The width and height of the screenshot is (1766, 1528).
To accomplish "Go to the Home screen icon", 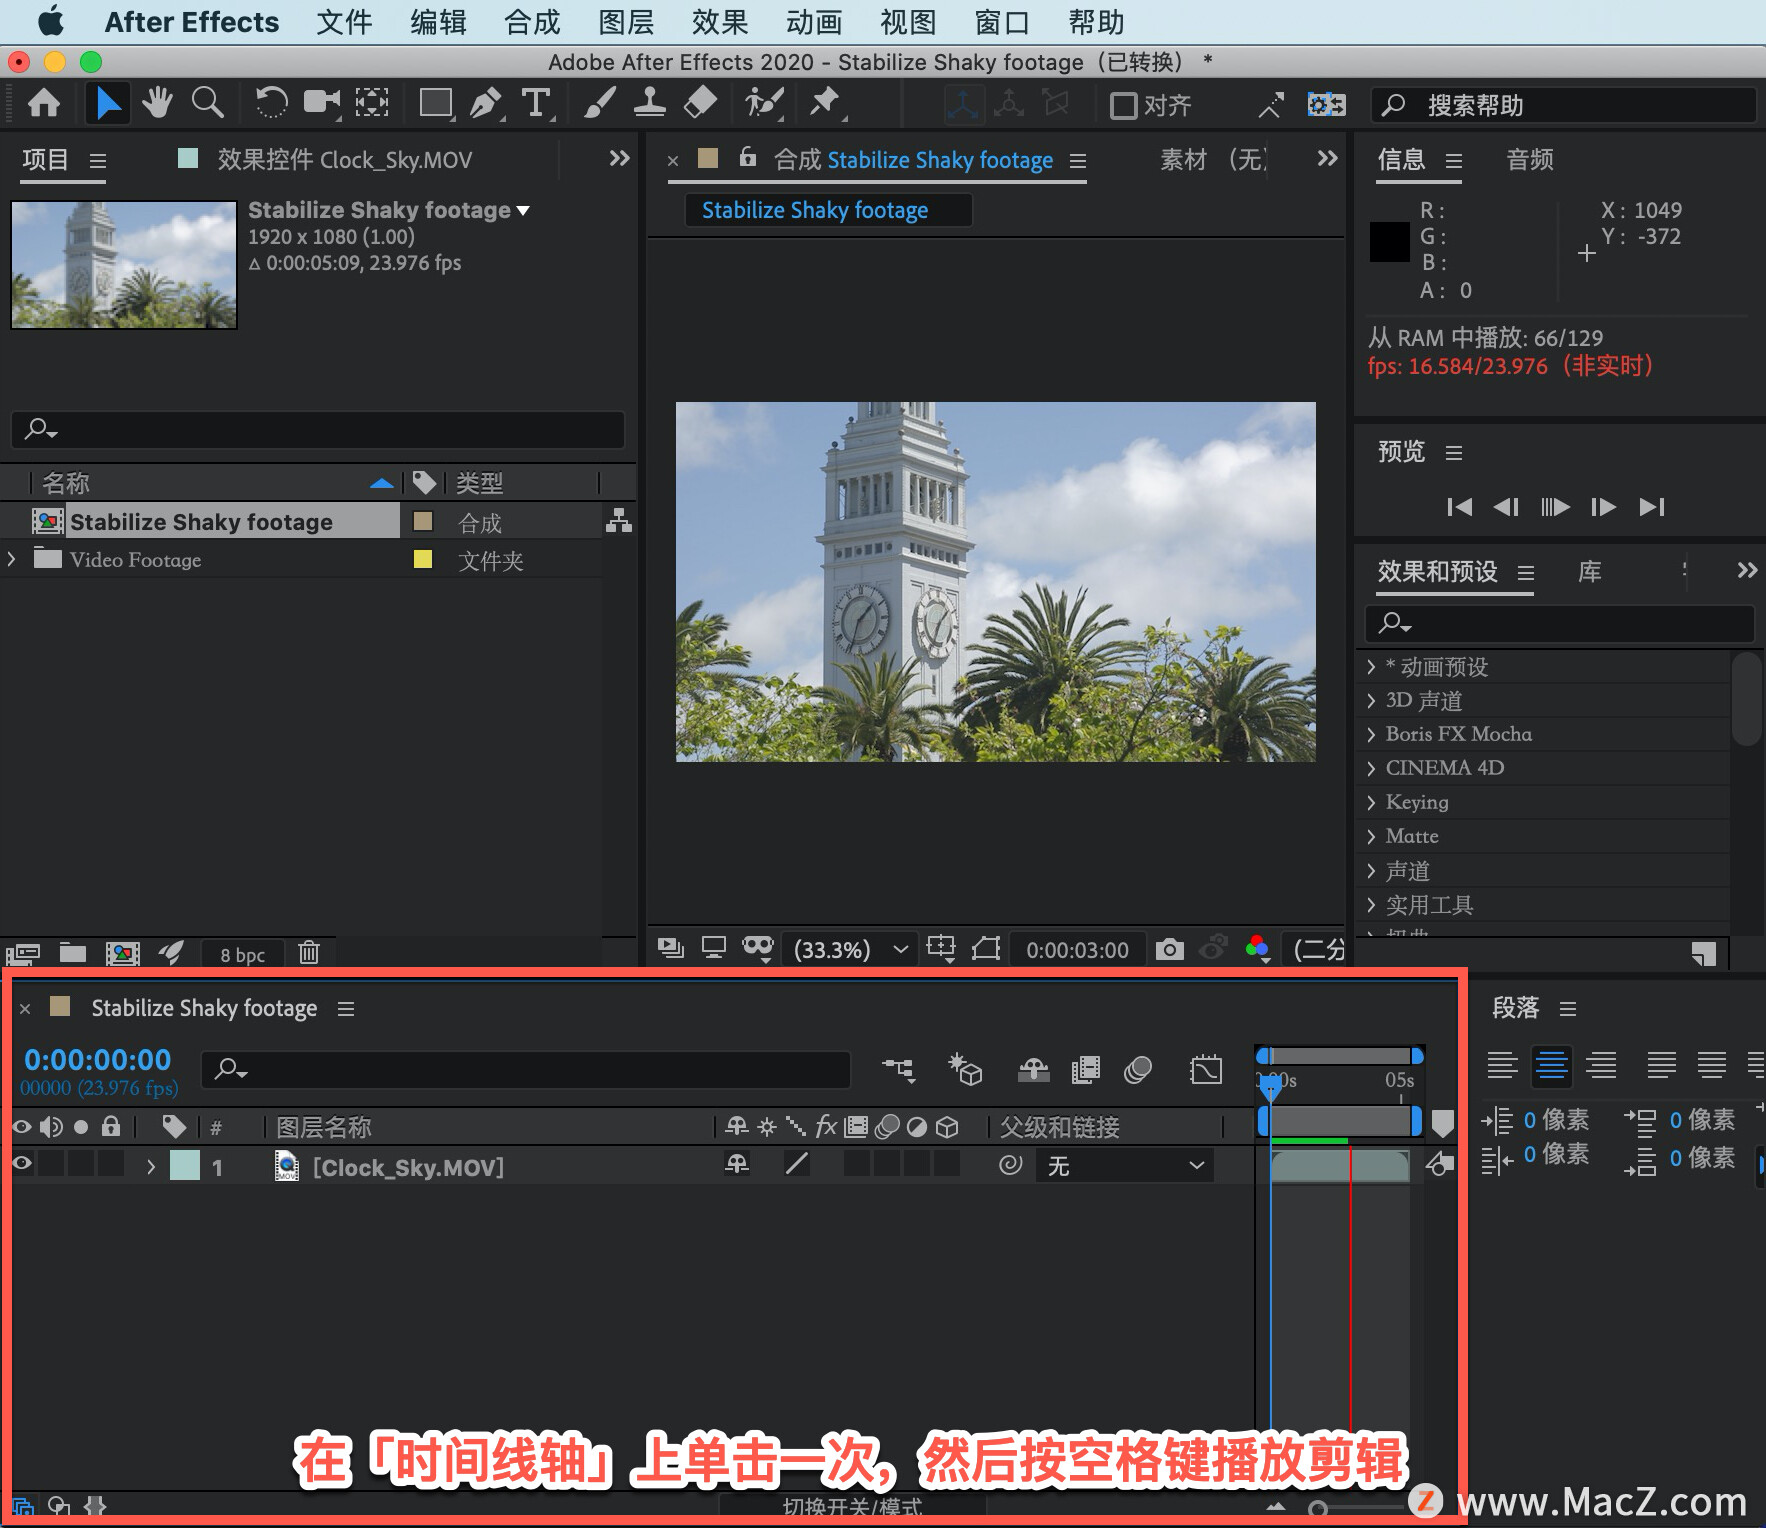I will click(44, 103).
